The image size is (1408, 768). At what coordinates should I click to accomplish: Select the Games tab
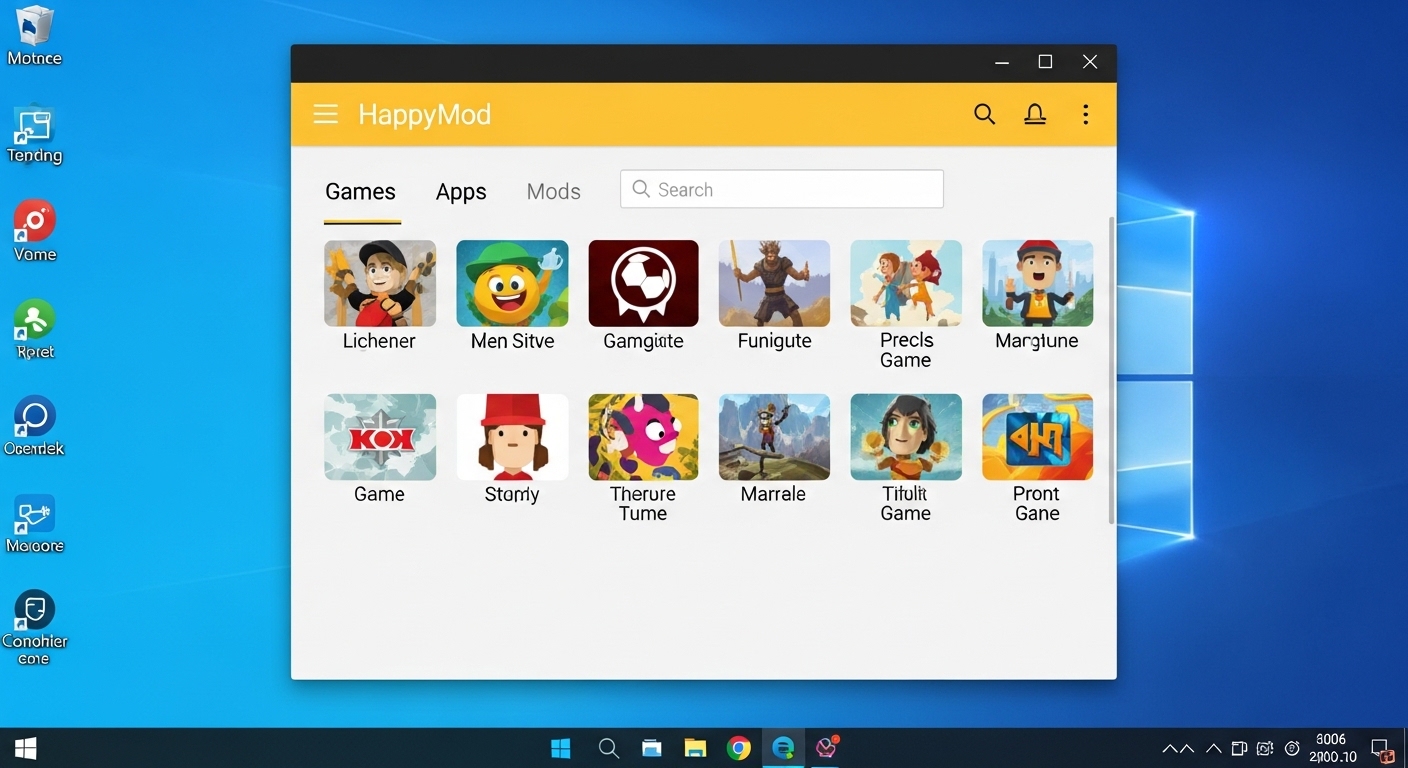click(x=361, y=191)
